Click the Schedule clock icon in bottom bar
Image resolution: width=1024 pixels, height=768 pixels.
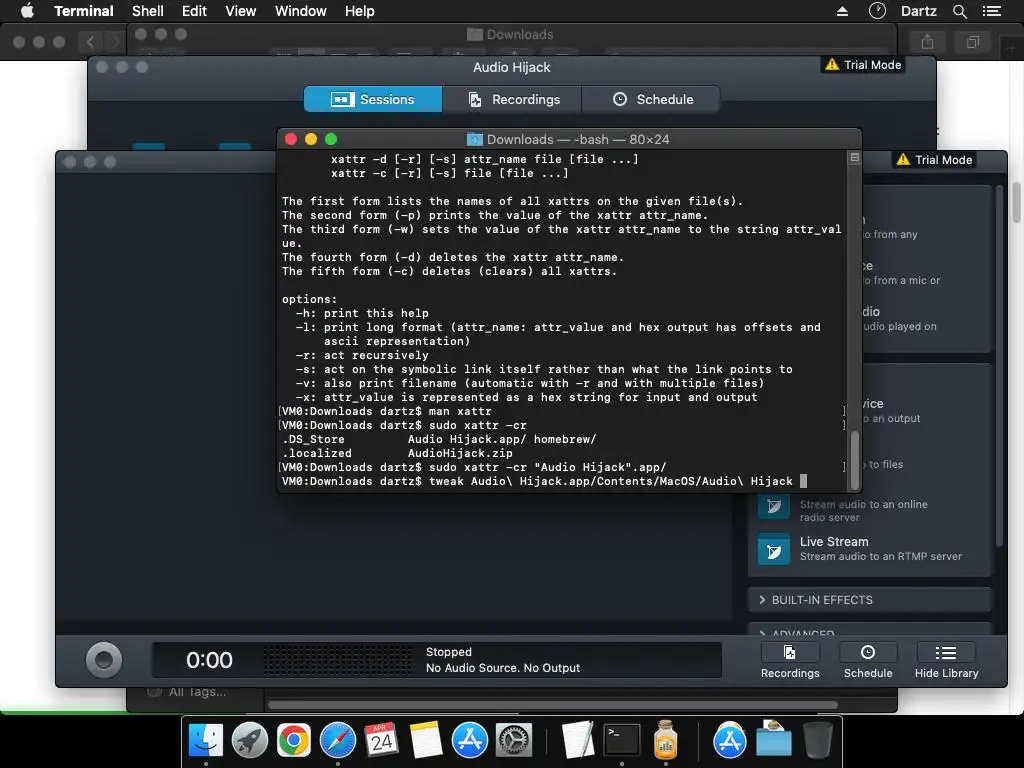point(868,652)
